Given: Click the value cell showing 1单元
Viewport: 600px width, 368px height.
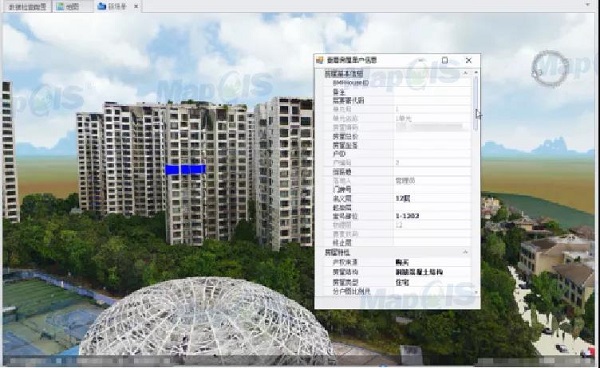Looking at the screenshot, I should click(432, 118).
